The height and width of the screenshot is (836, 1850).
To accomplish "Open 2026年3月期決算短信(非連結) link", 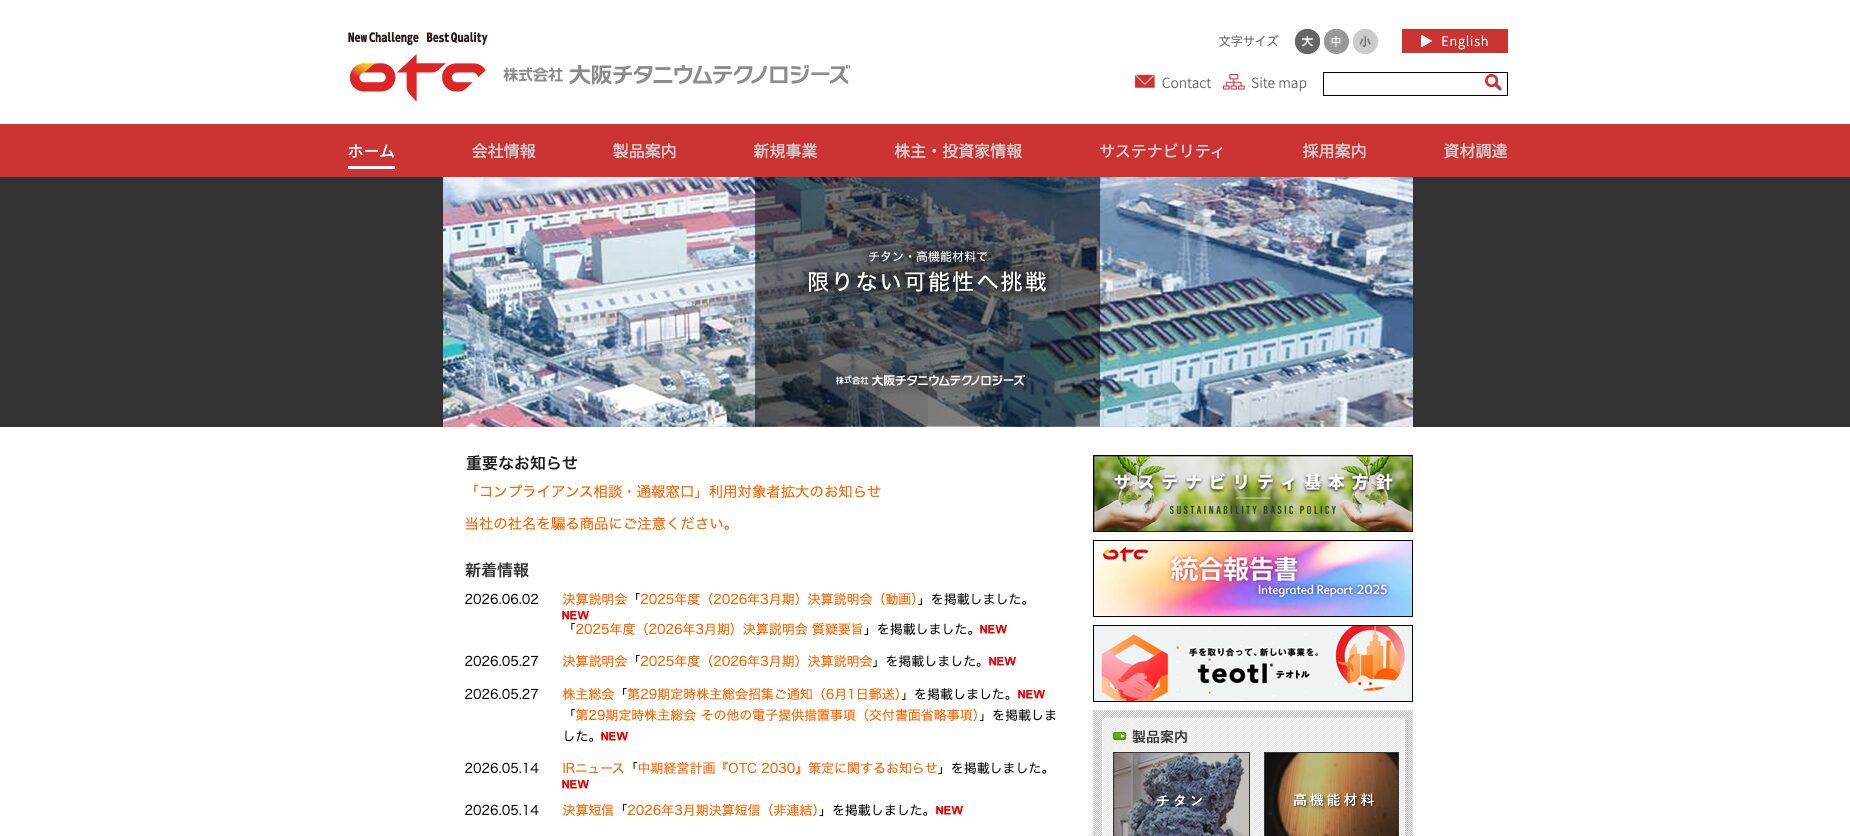I will pos(723,810).
